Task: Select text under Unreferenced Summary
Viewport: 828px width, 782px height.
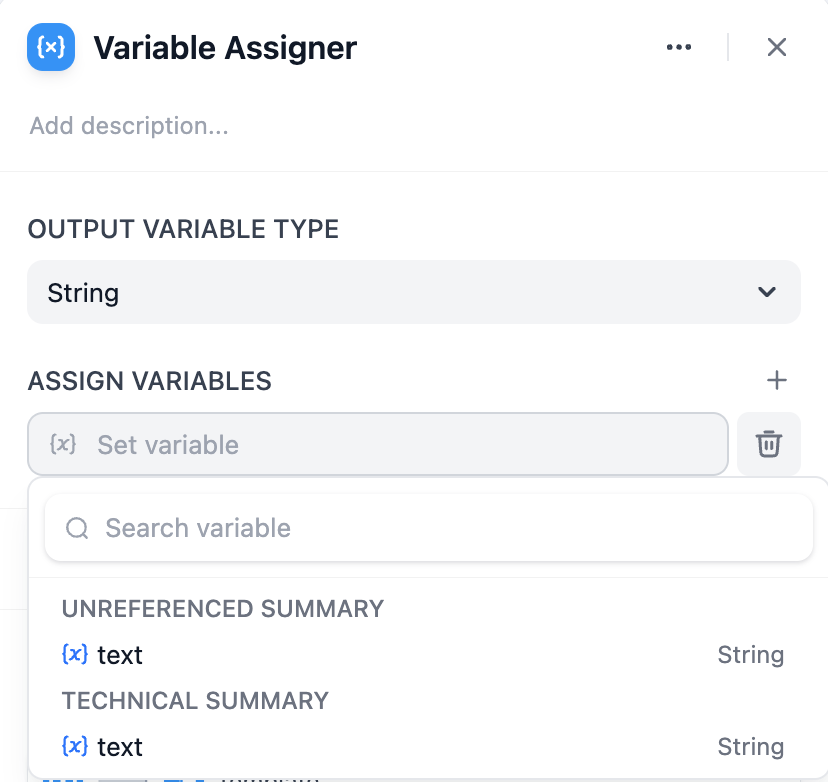Action: 120,655
